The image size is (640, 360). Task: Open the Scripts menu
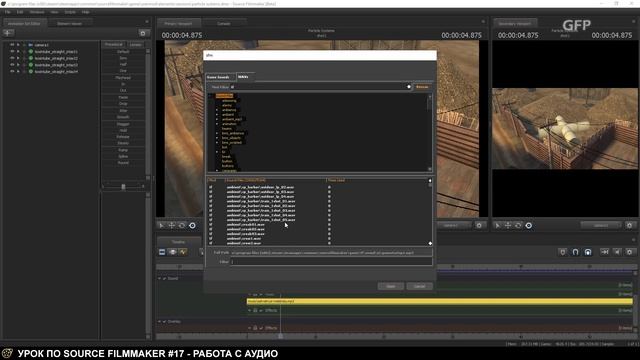pos(70,12)
